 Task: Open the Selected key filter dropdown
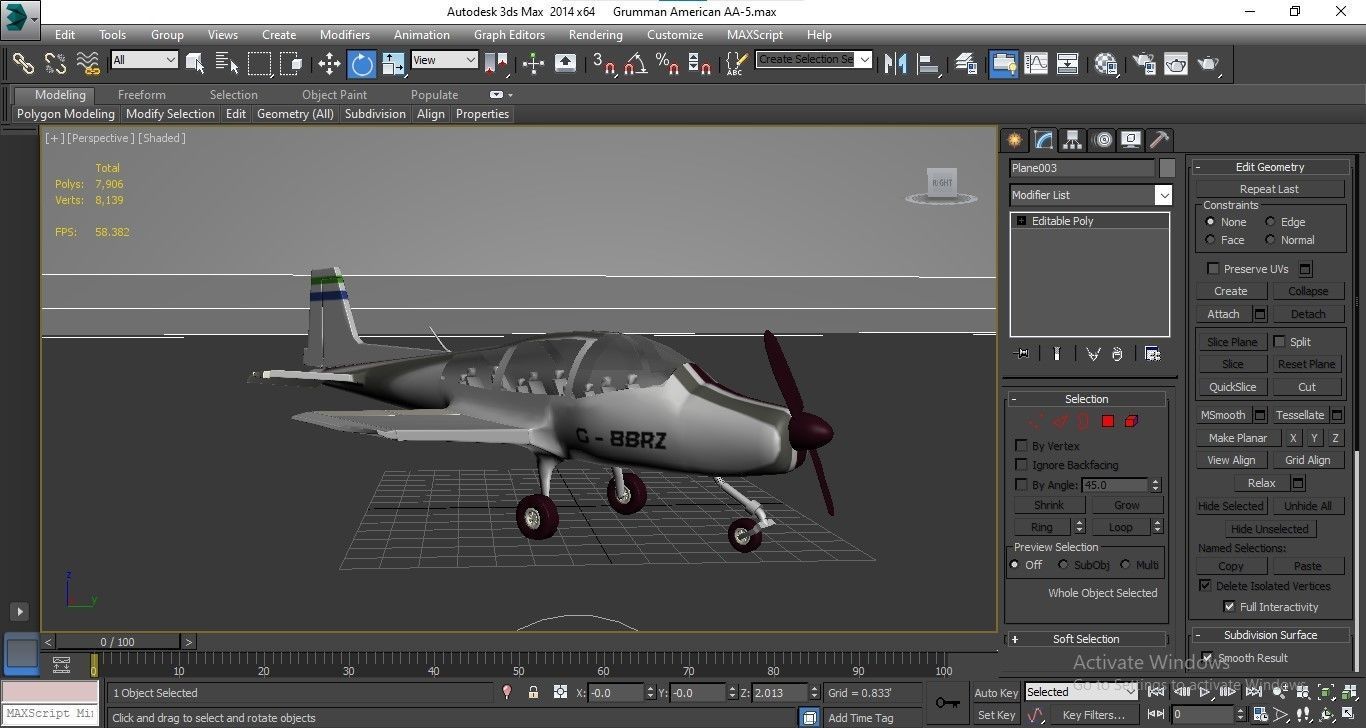pyautogui.click(x=1081, y=692)
